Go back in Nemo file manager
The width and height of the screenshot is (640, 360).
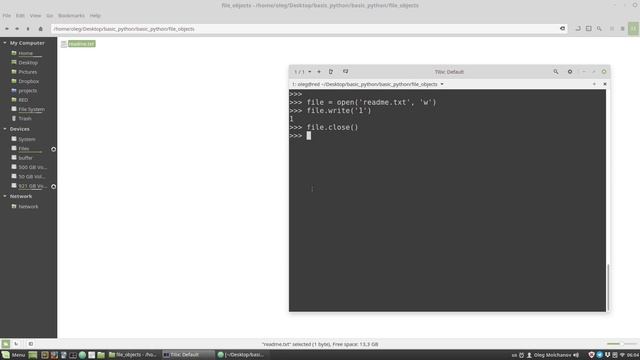click(x=7, y=29)
